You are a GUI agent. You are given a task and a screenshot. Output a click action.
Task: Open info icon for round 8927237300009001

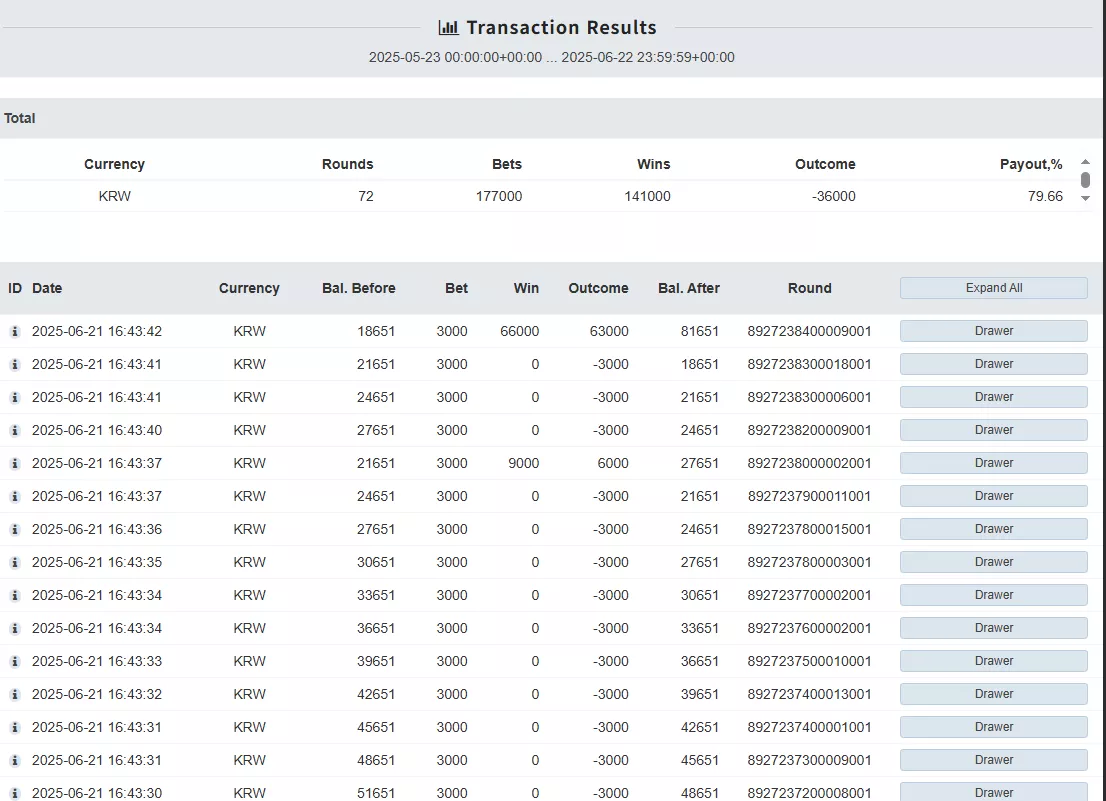pyautogui.click(x=15, y=760)
